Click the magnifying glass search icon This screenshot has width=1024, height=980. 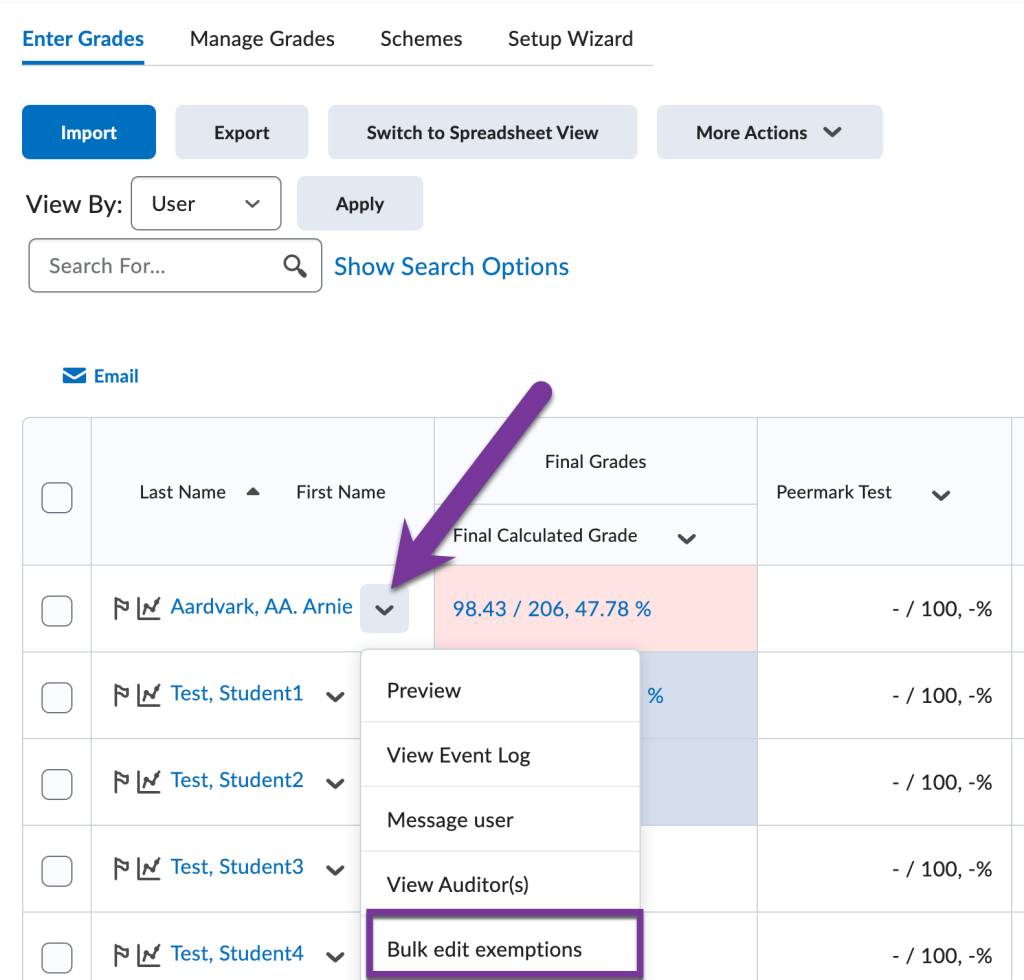pyautogui.click(x=294, y=266)
